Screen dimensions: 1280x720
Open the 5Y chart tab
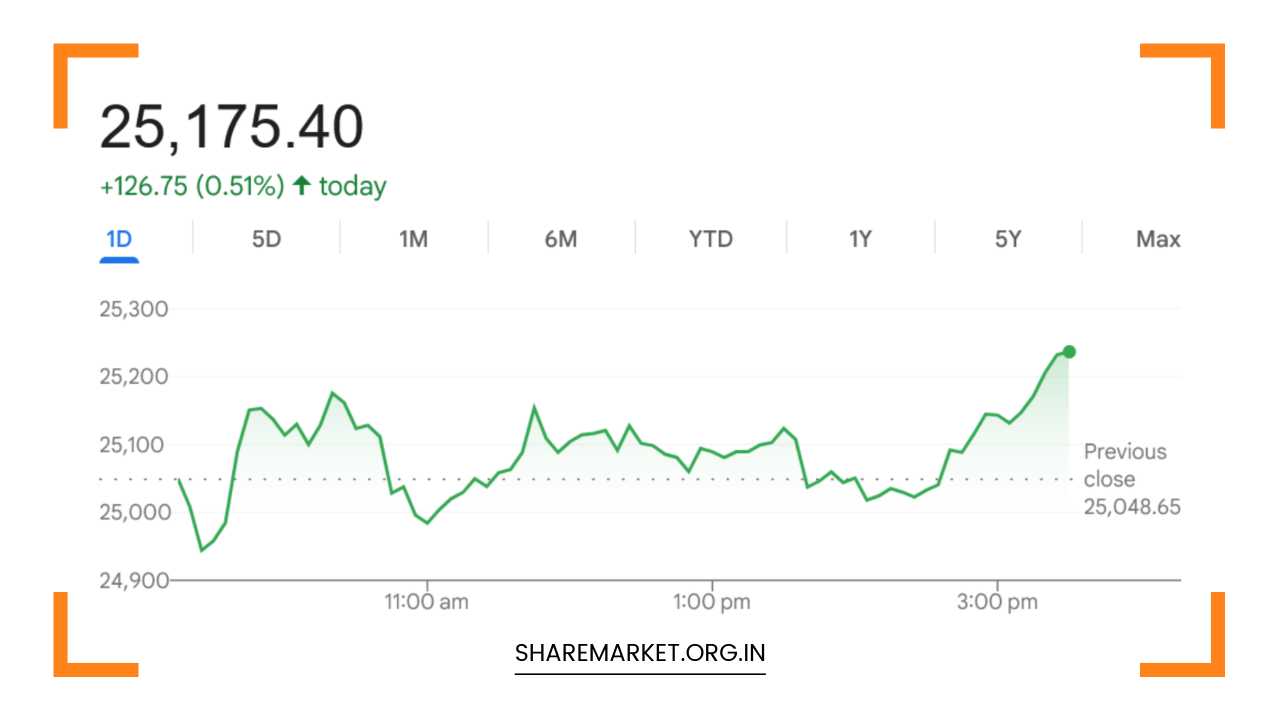point(1005,238)
